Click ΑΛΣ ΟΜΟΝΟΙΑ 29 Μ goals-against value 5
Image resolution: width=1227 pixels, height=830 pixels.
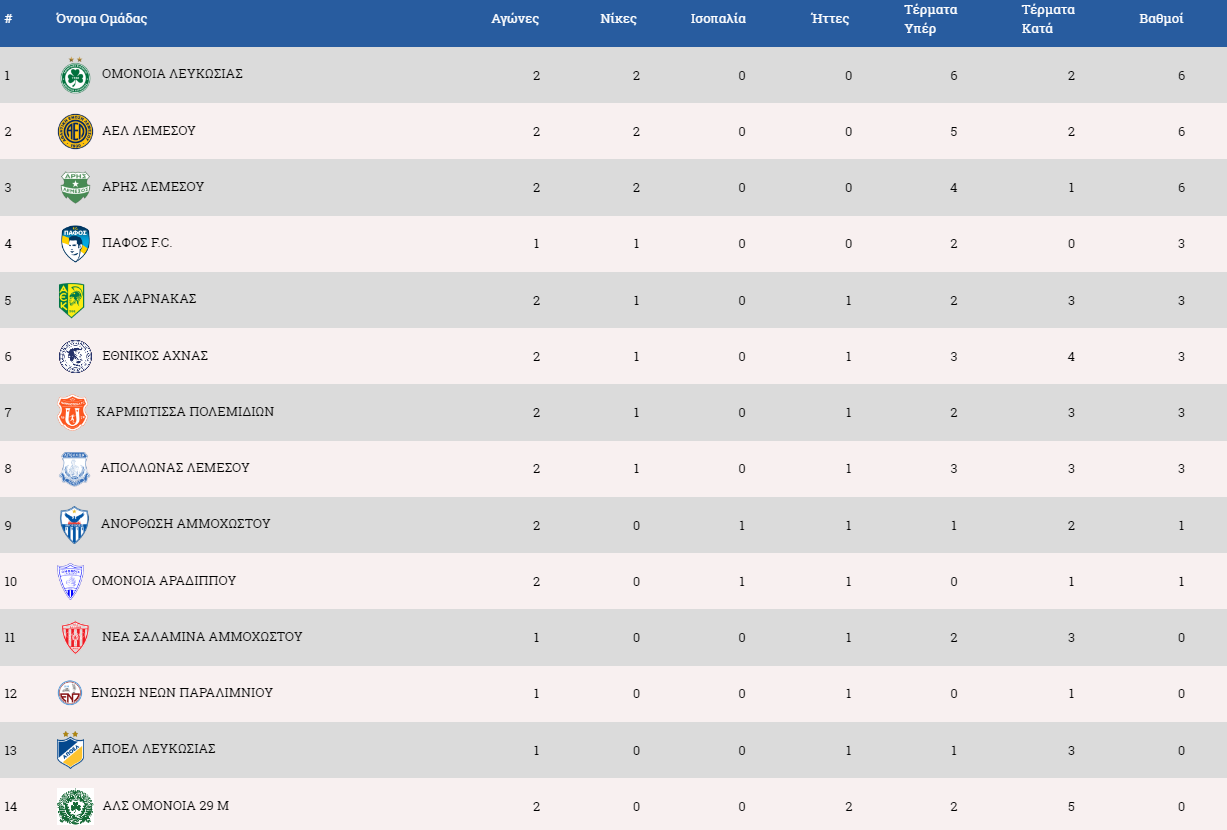(x=1071, y=807)
